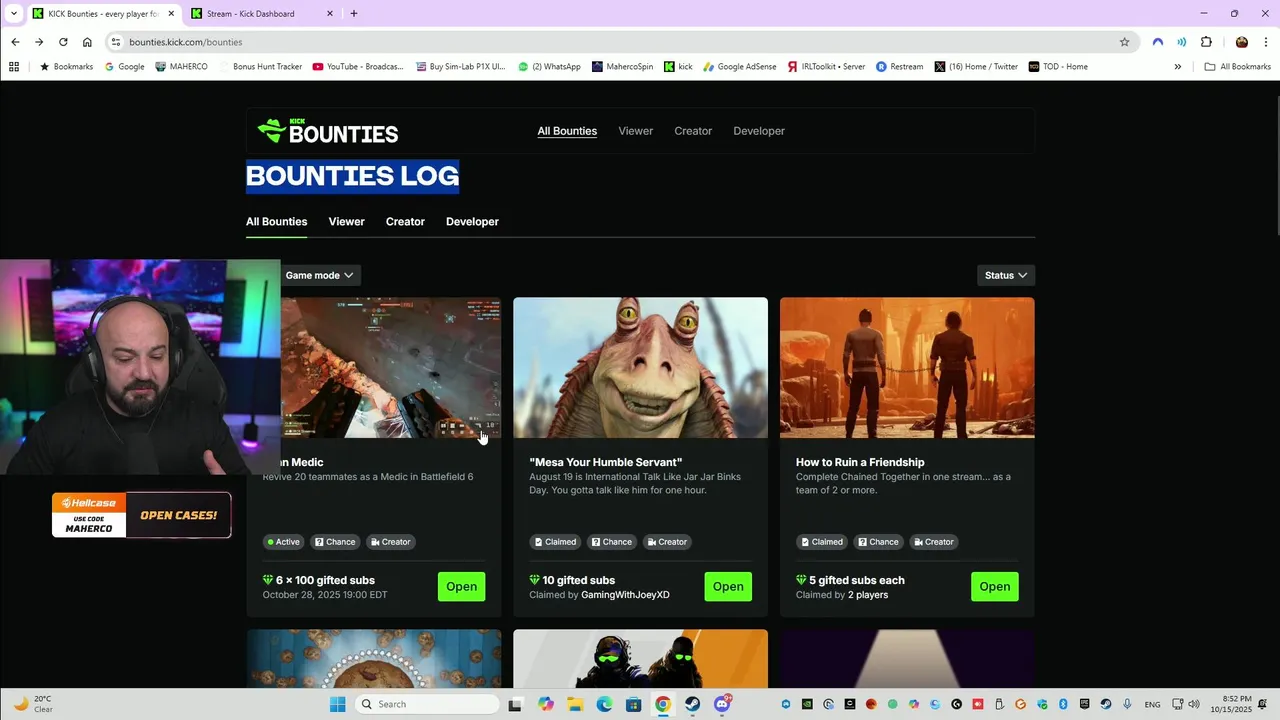1280x720 pixels.
Task: Open the MAHERCO bookmark
Action: (x=181, y=67)
